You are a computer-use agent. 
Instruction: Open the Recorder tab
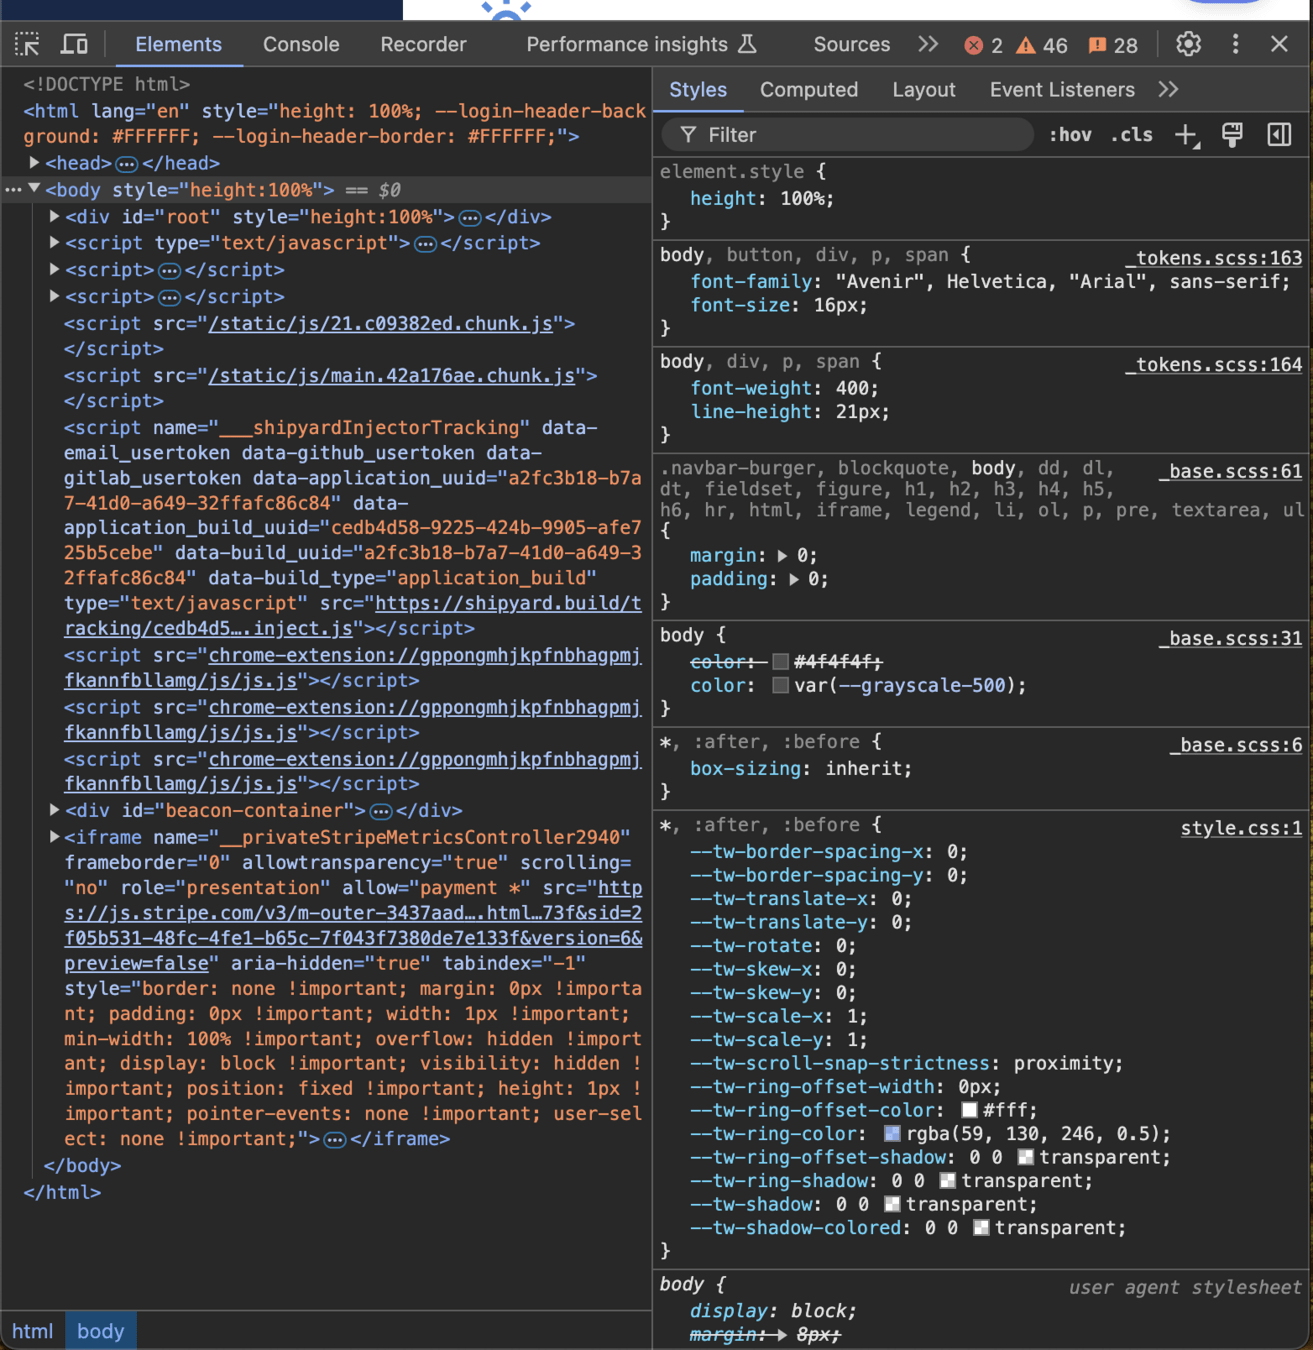tap(423, 44)
